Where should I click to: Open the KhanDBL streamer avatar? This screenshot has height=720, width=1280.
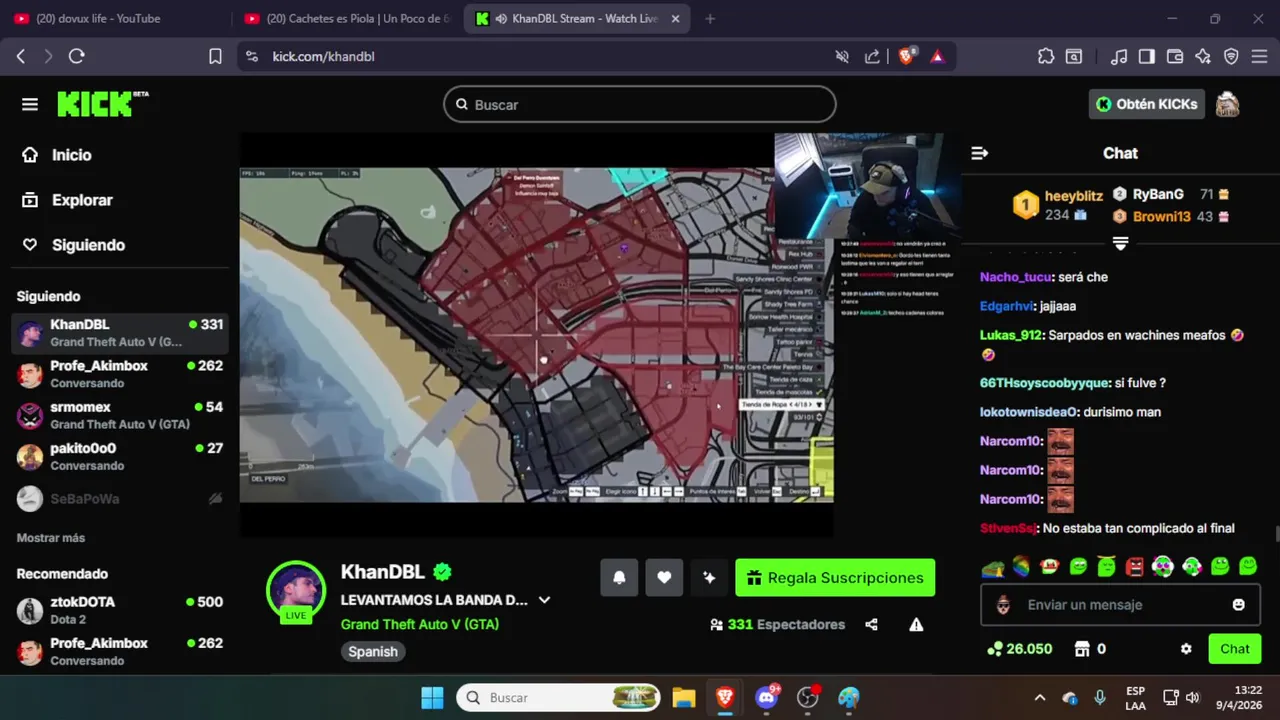296,591
